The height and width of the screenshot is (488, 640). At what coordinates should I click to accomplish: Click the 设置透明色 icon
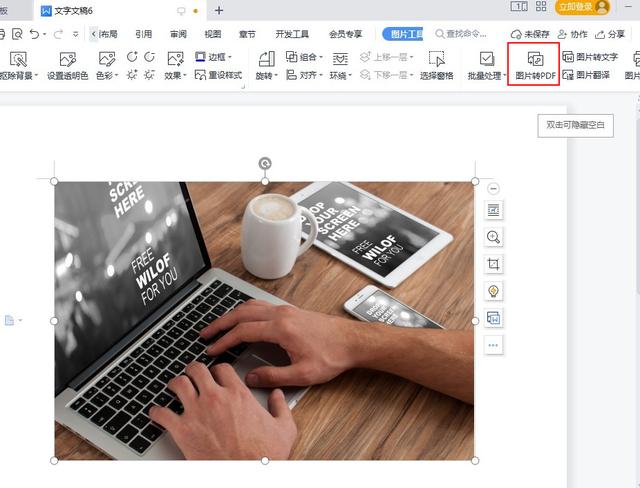67,60
